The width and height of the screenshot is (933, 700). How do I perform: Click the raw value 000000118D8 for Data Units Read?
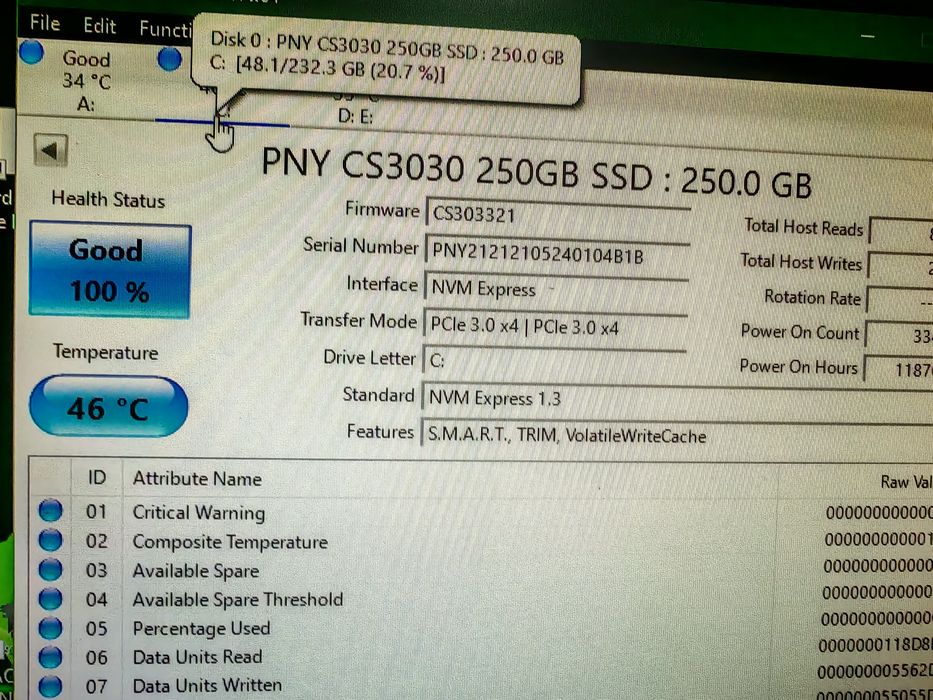coord(875,645)
